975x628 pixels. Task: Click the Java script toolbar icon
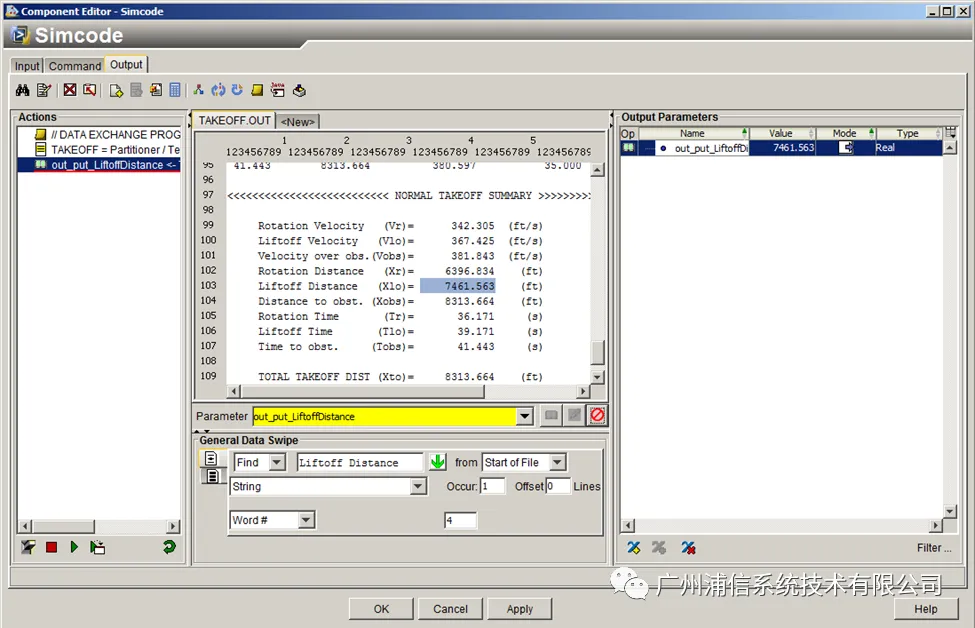[277, 90]
